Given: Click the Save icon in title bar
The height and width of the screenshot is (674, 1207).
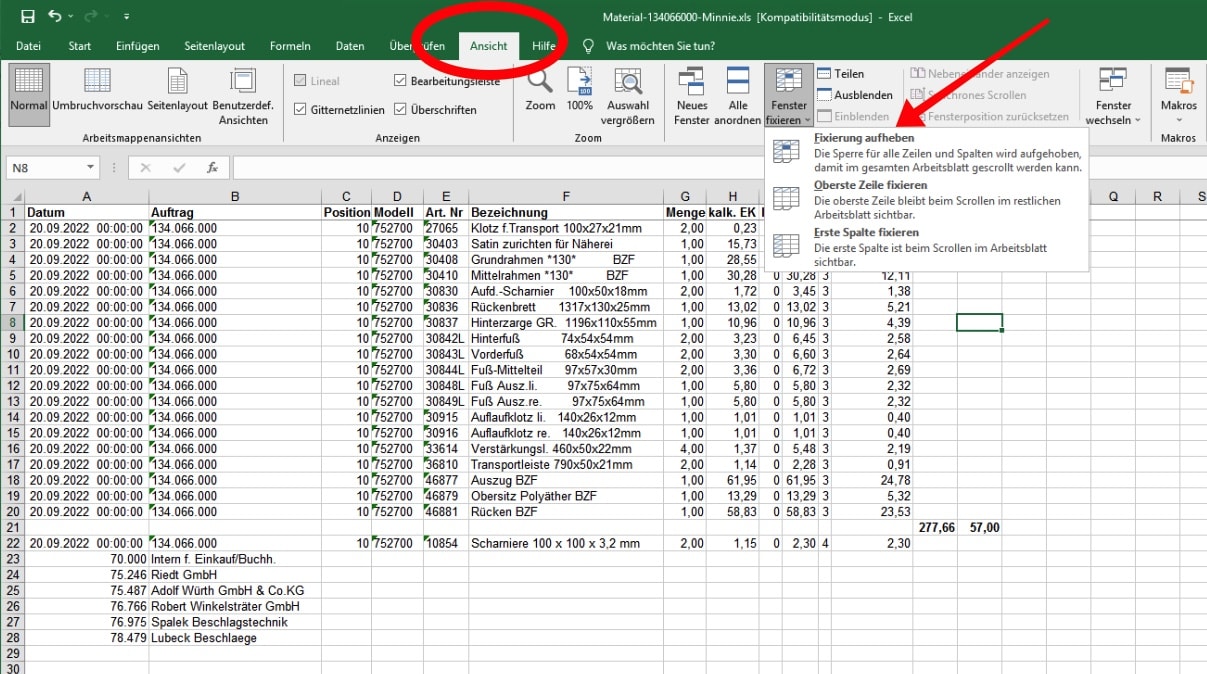Looking at the screenshot, I should pos(27,17).
